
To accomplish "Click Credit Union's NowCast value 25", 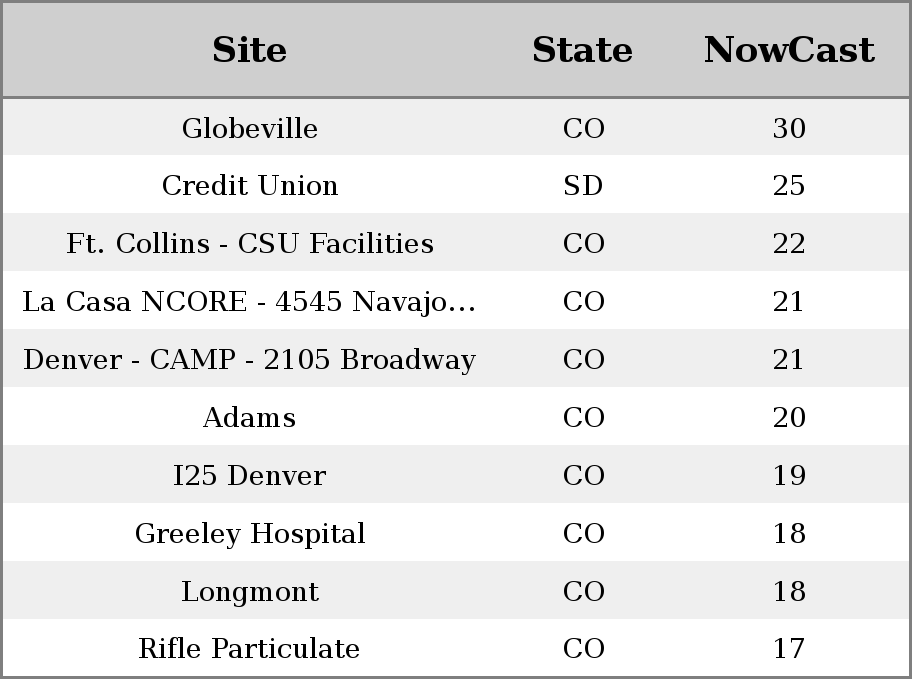I will click(789, 186).
